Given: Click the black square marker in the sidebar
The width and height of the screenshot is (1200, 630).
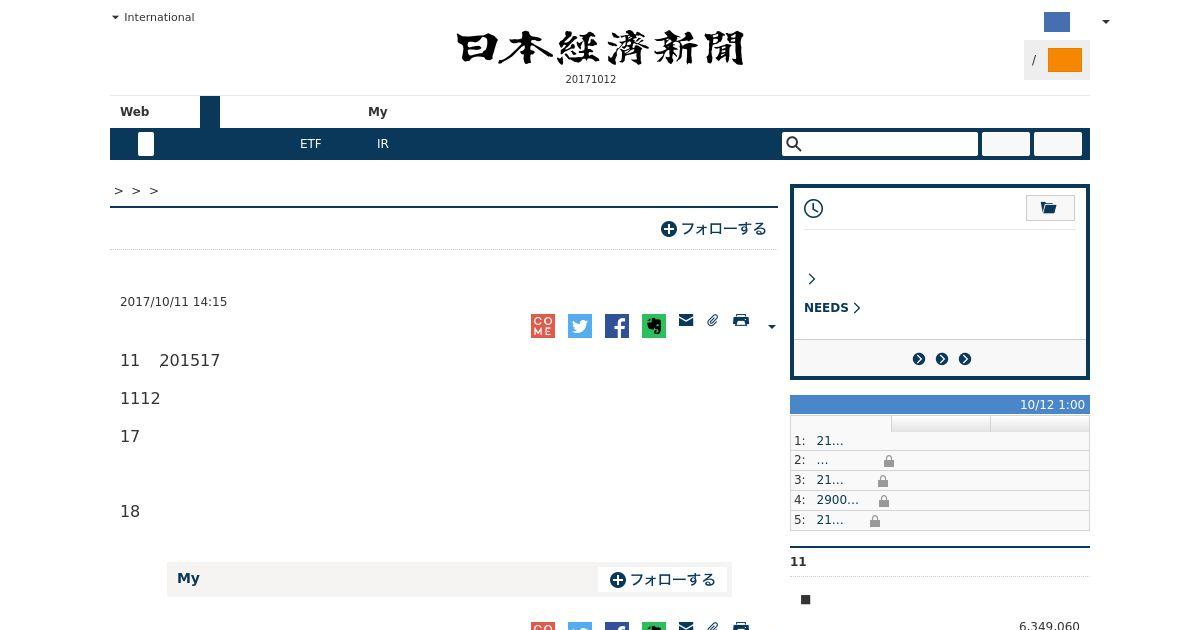Looking at the screenshot, I should 806,600.
